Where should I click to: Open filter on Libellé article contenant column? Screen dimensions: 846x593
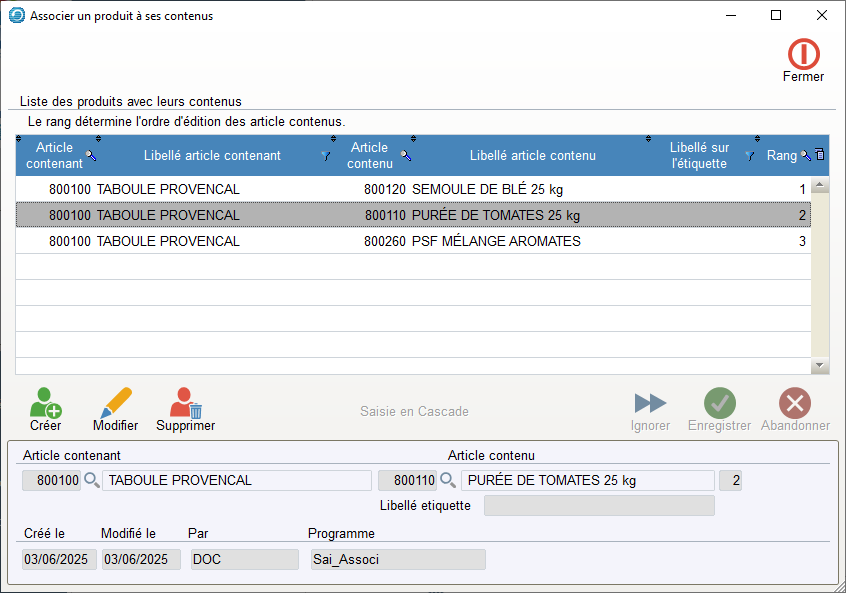coord(326,156)
